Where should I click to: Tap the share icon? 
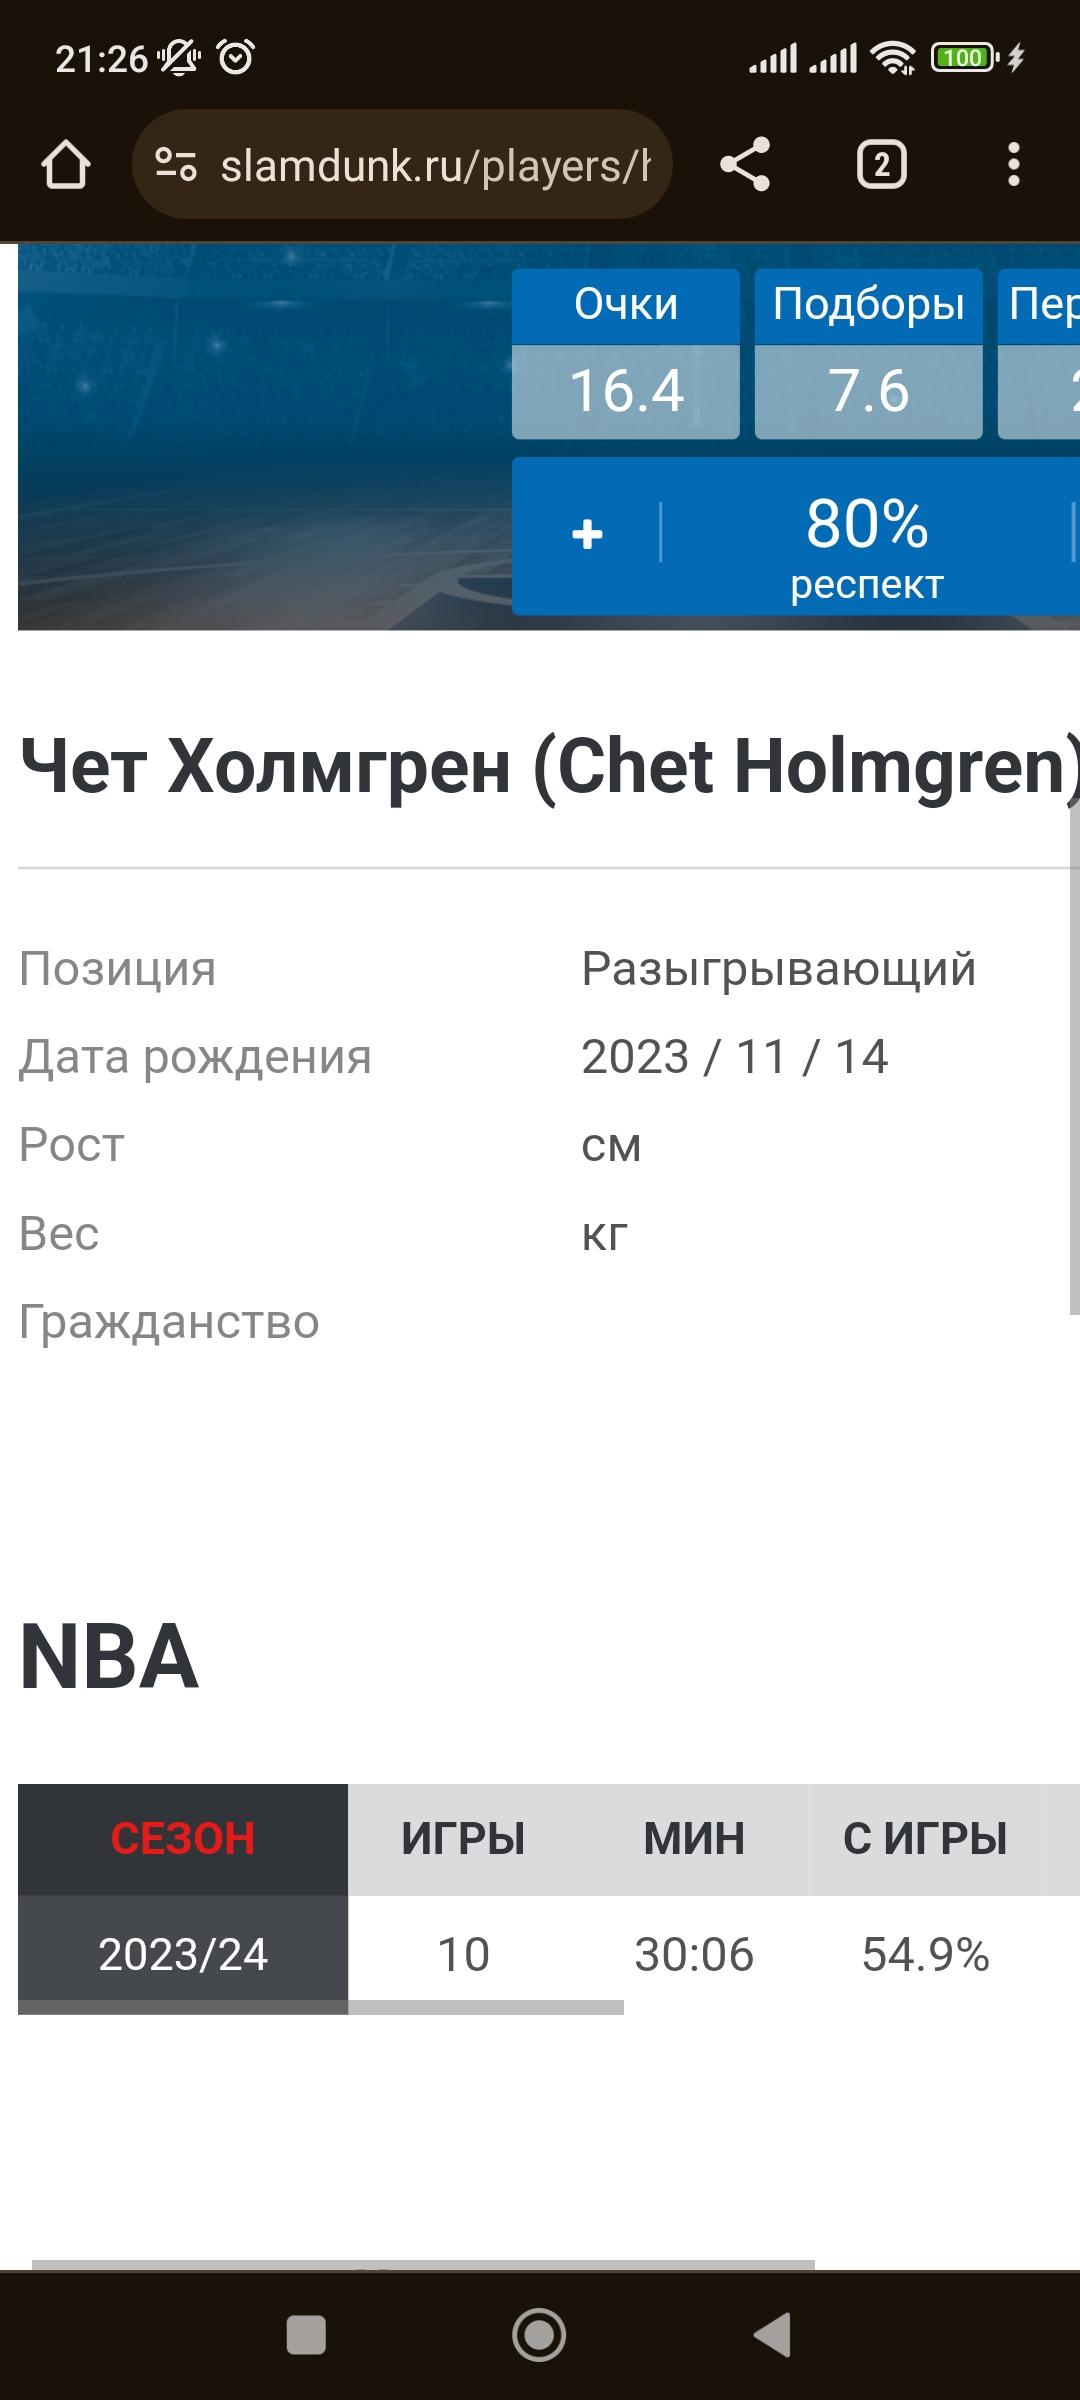click(745, 165)
